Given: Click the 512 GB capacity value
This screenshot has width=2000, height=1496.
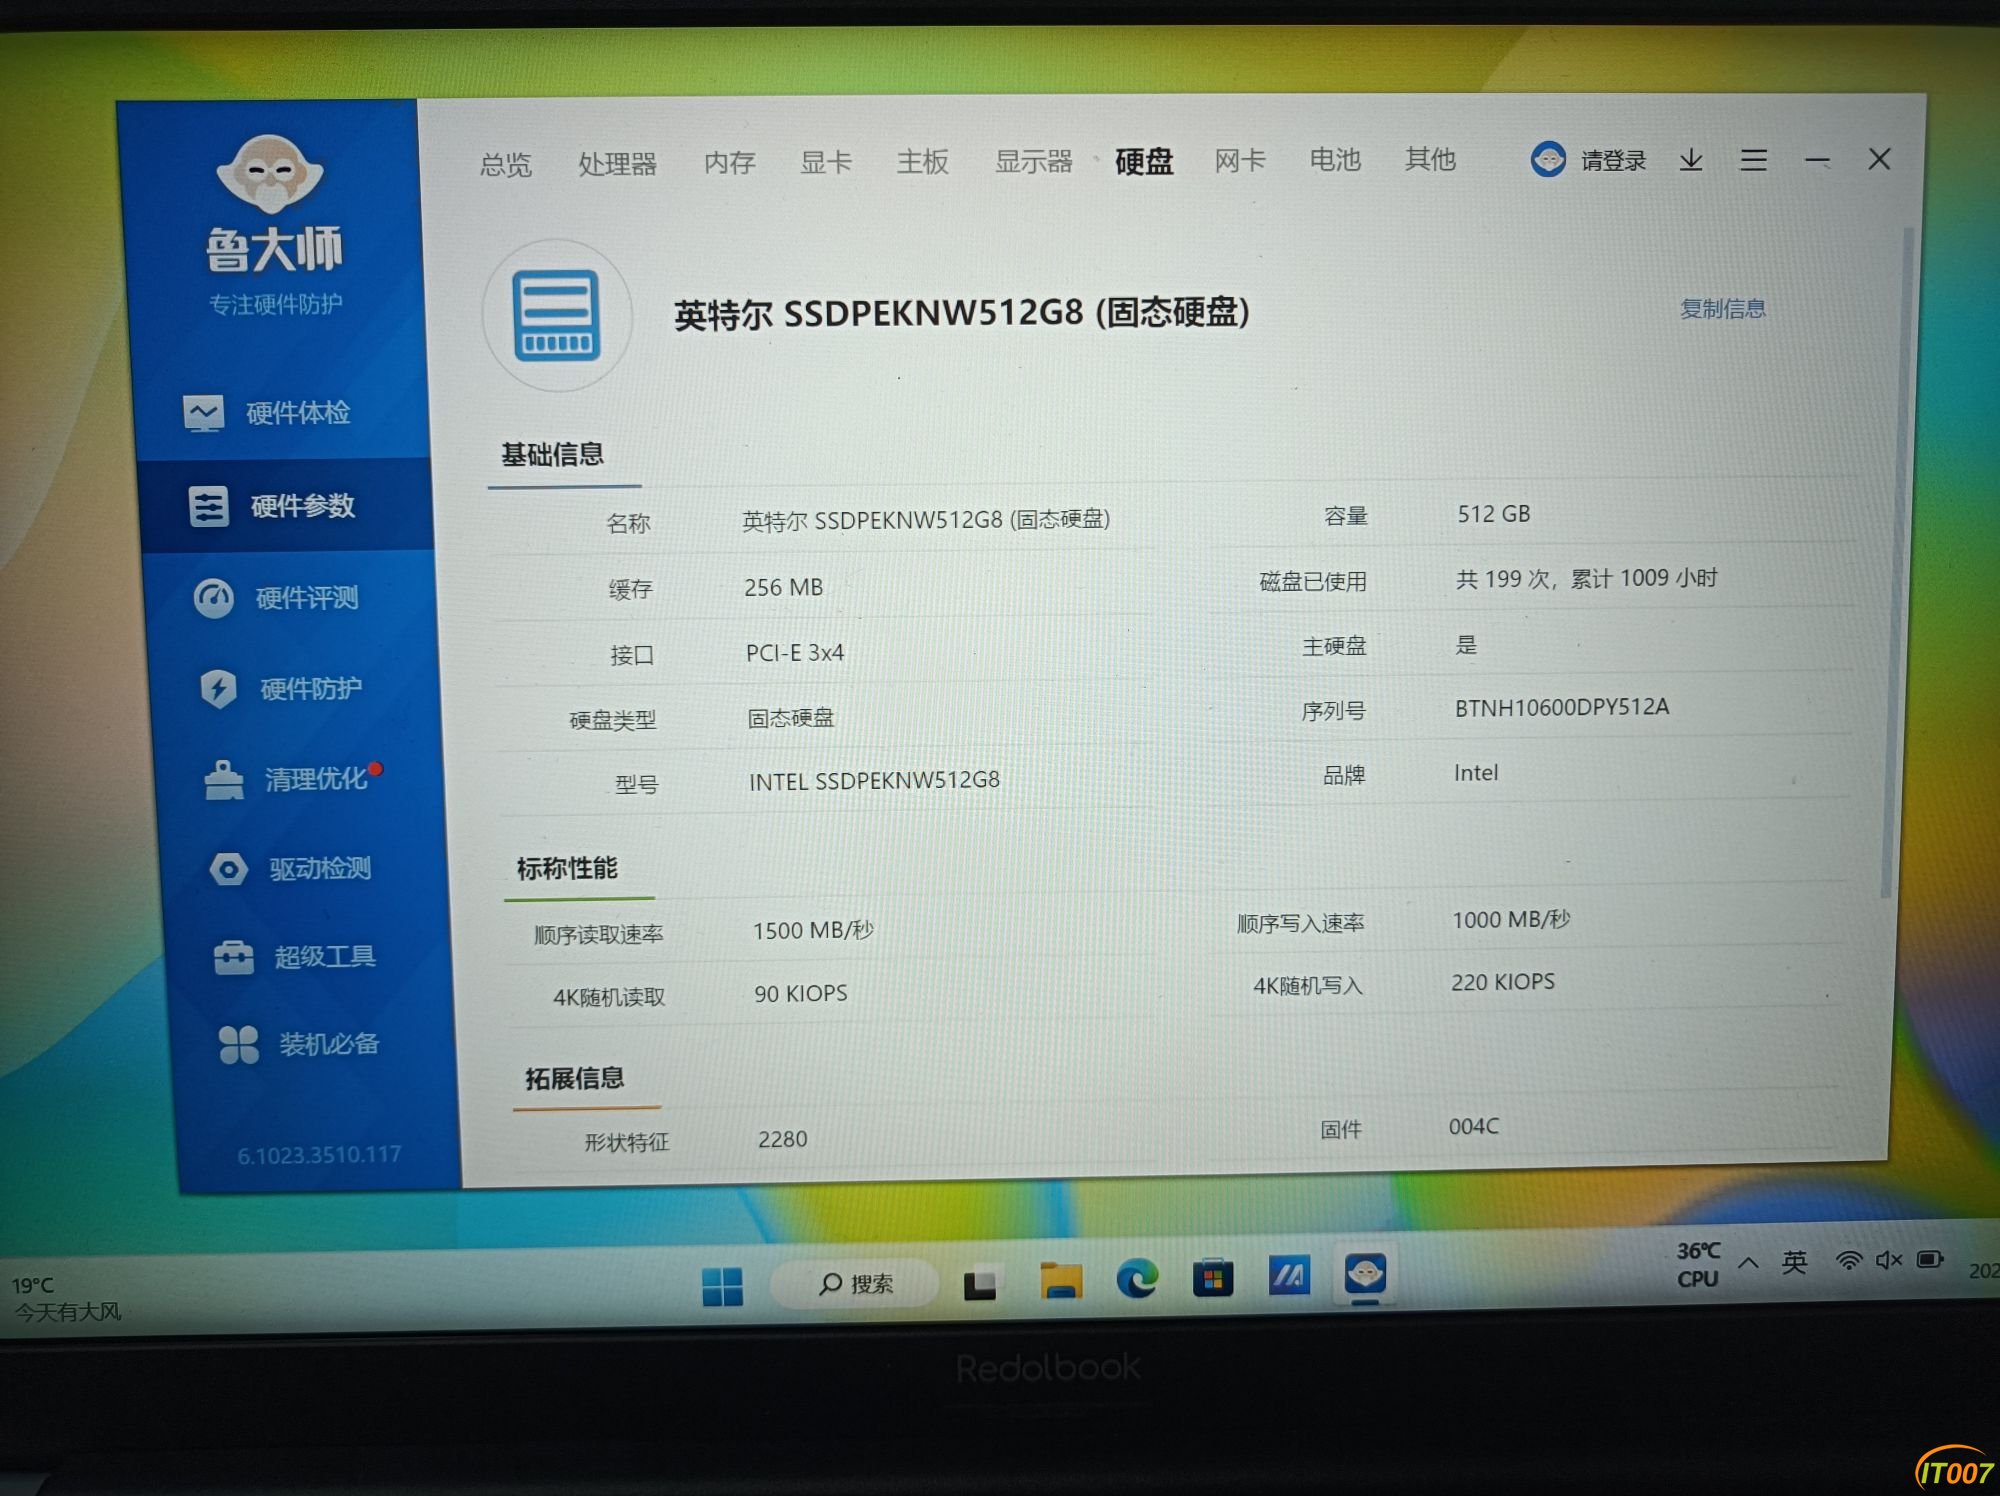Looking at the screenshot, I should point(1494,514).
